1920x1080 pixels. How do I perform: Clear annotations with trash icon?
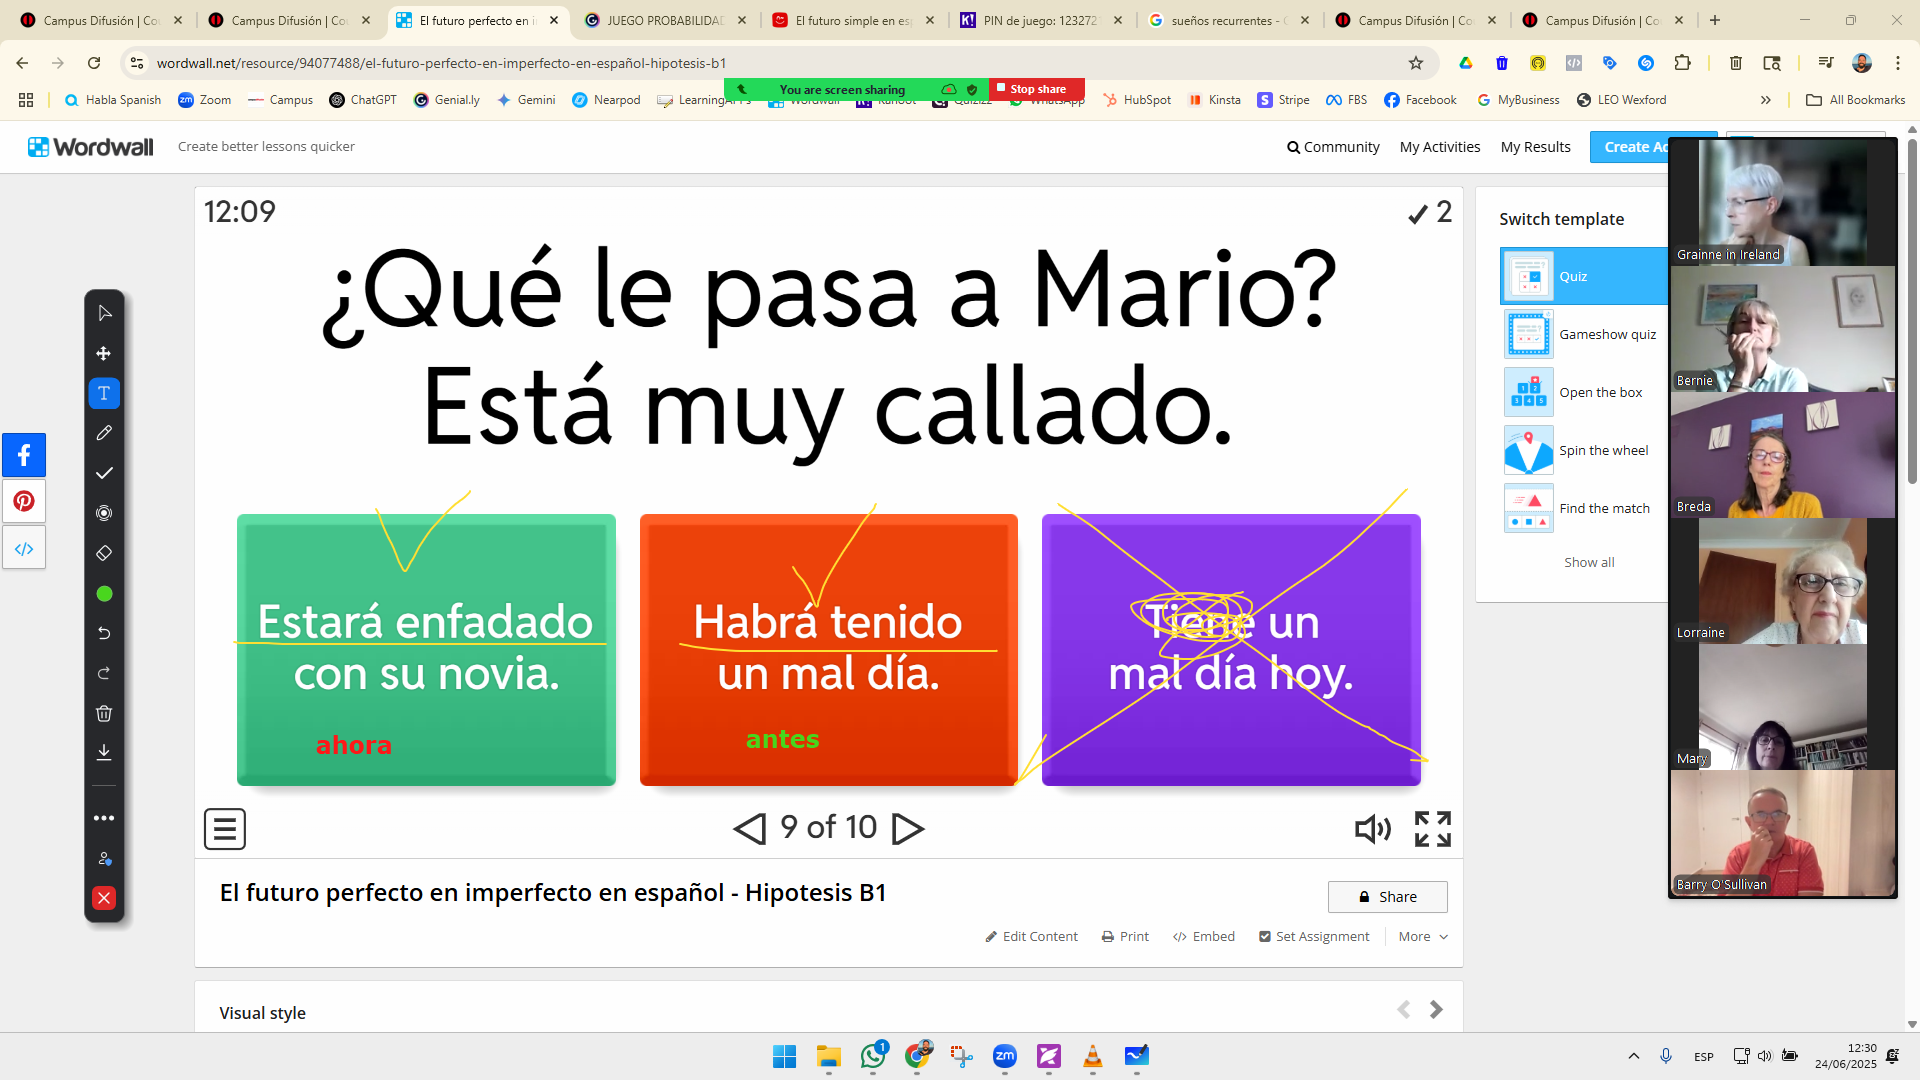(104, 713)
